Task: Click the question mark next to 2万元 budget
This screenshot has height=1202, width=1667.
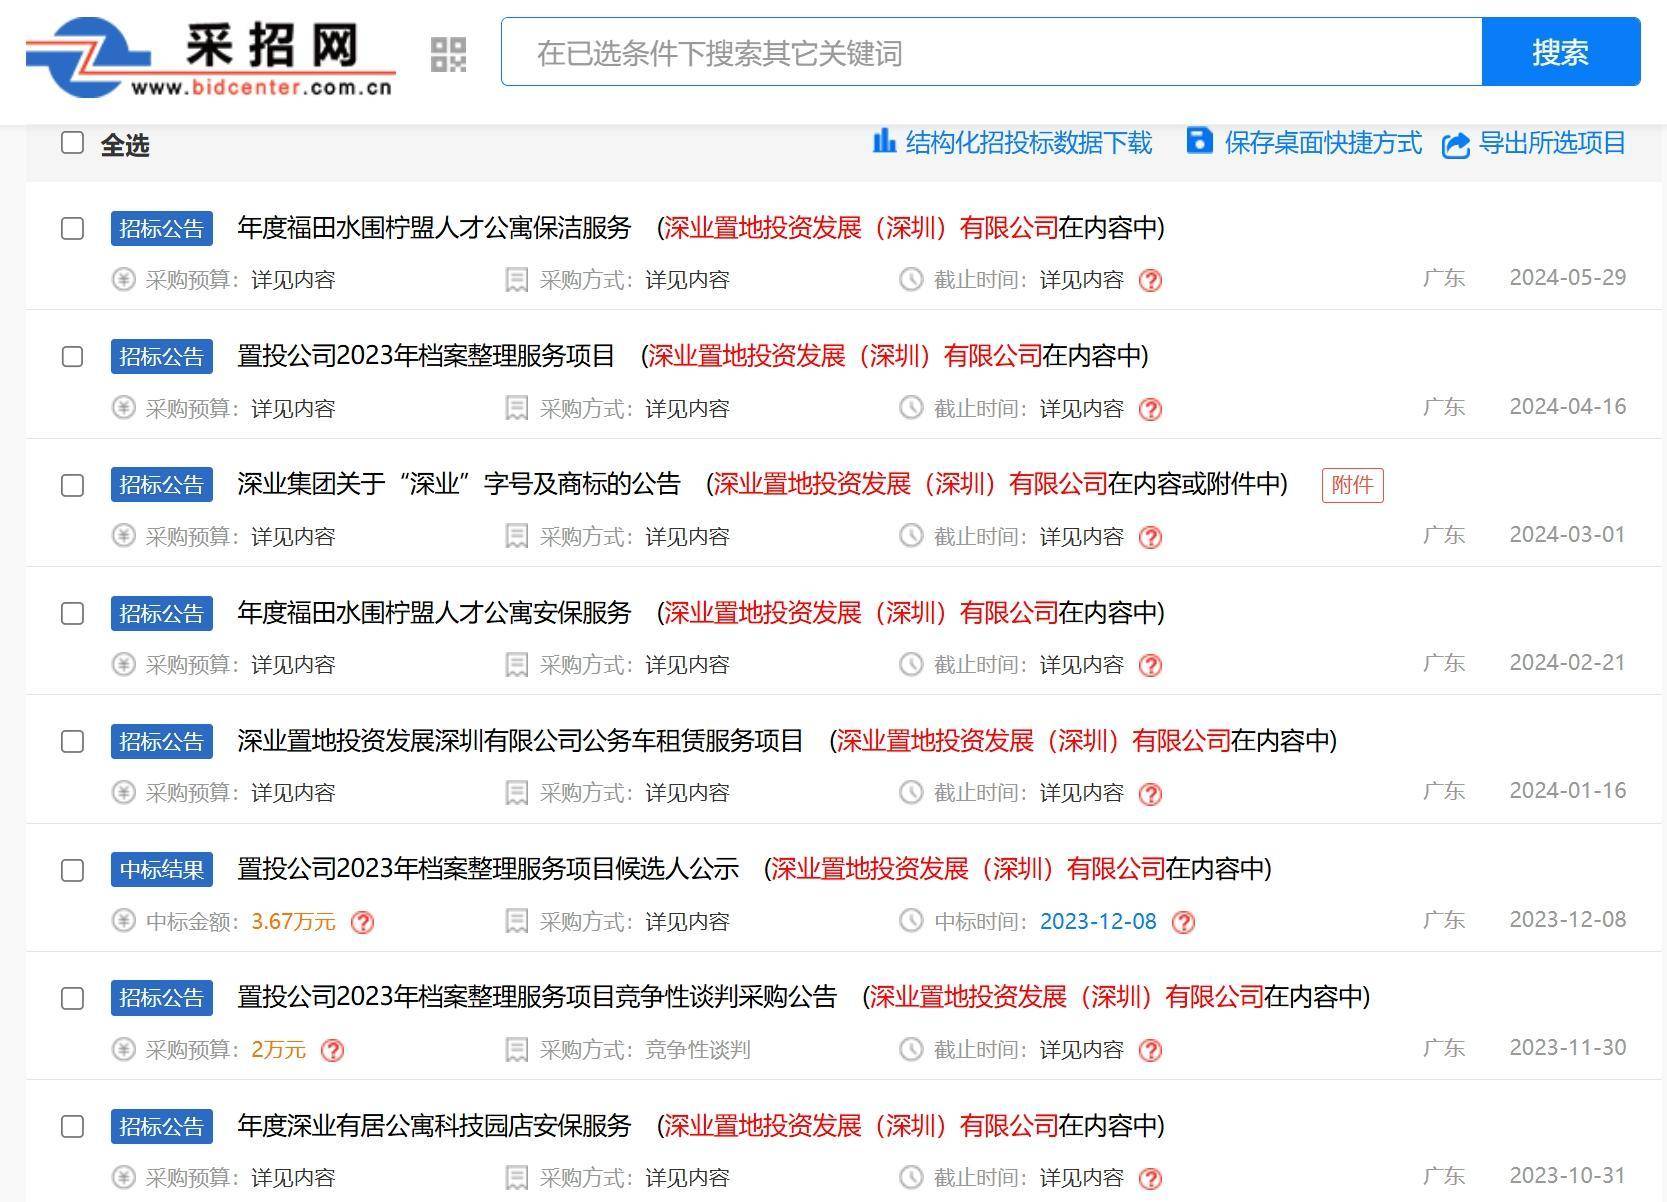Action: click(333, 1051)
